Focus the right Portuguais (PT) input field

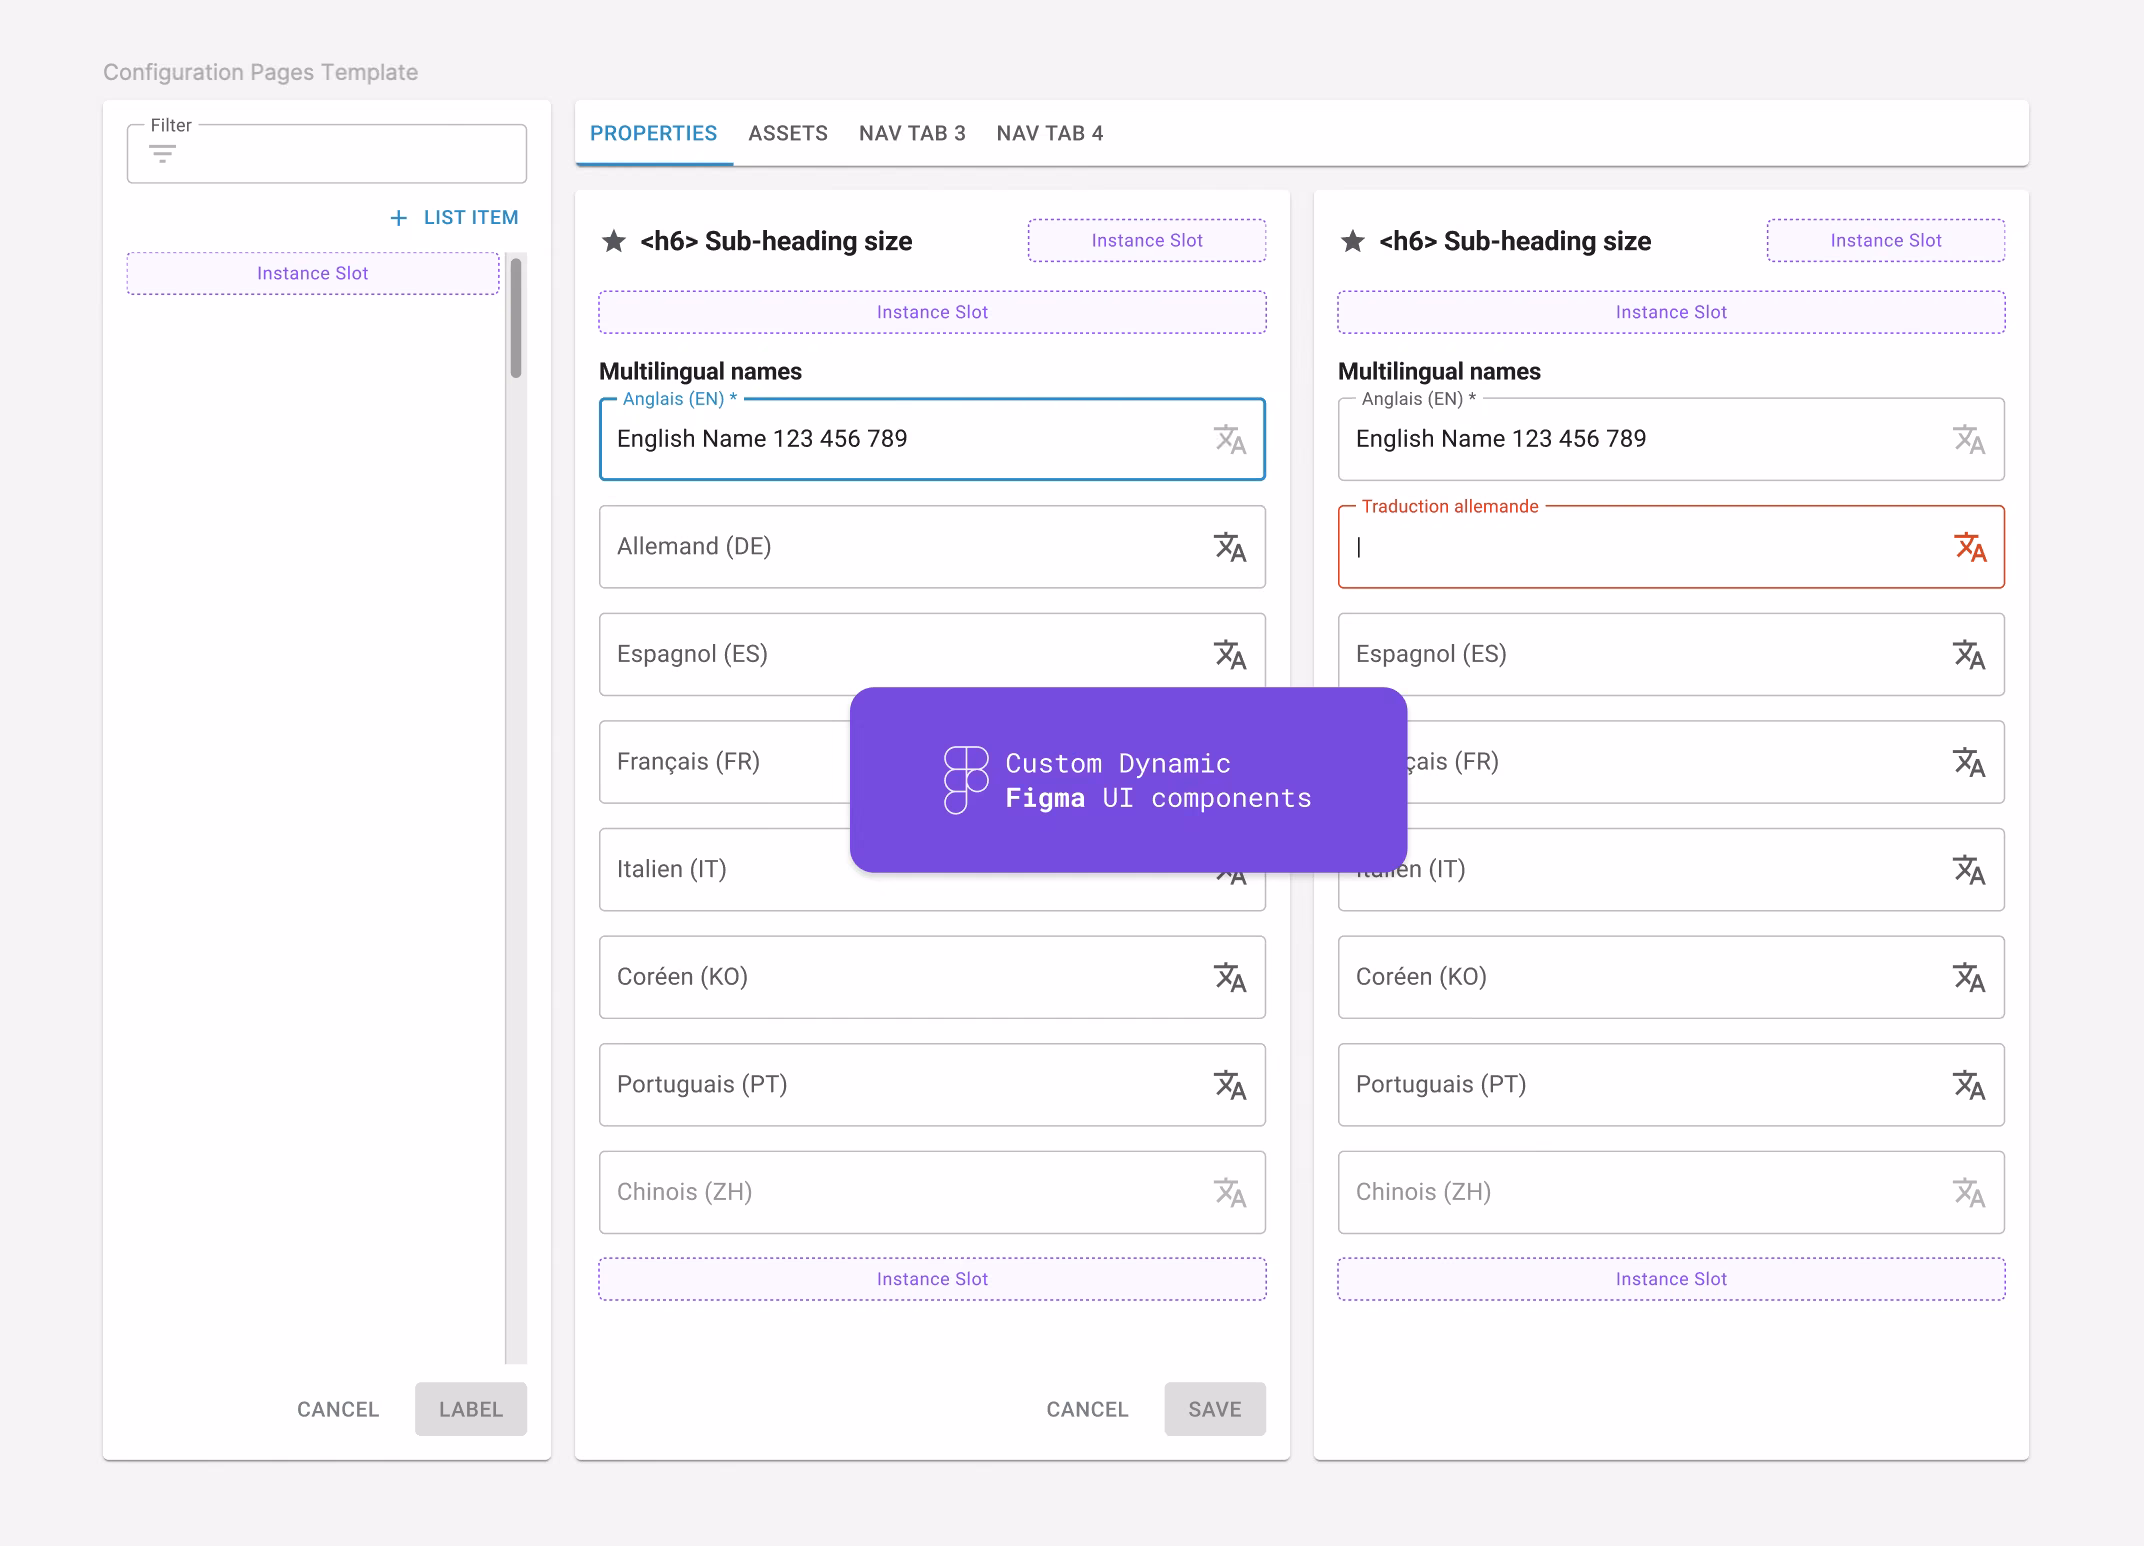[x=1671, y=1085]
